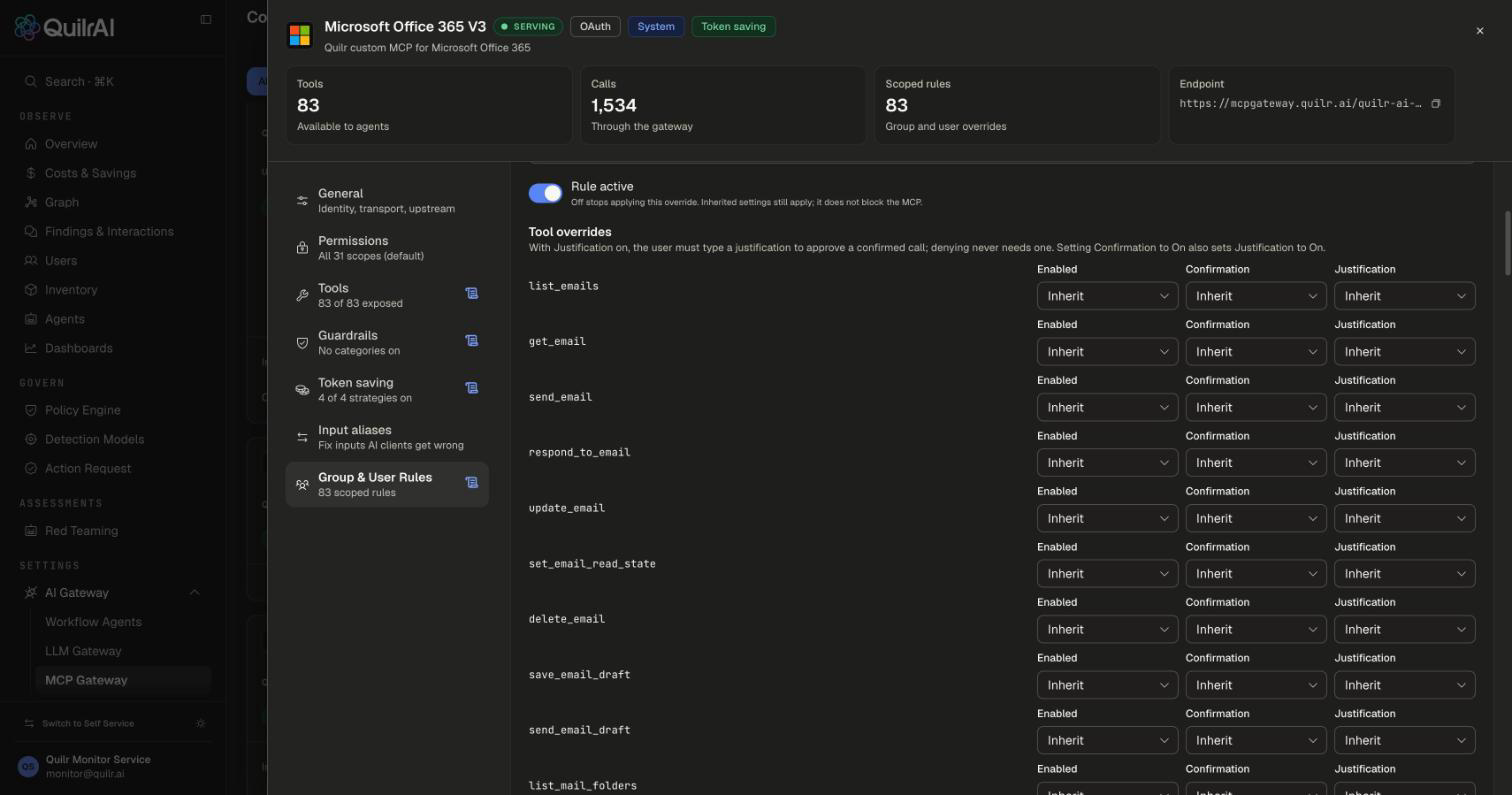This screenshot has width=1512, height=795.
Task: Click the scoped-rules badge icon beside Guardrails
Action: click(471, 341)
